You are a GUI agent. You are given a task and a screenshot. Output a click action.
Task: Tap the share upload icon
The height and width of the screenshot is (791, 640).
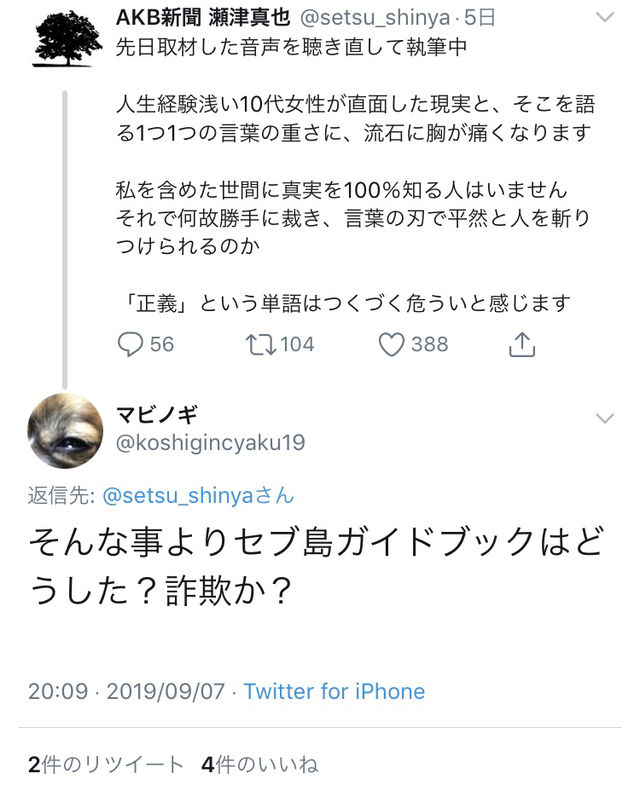[x=521, y=345]
